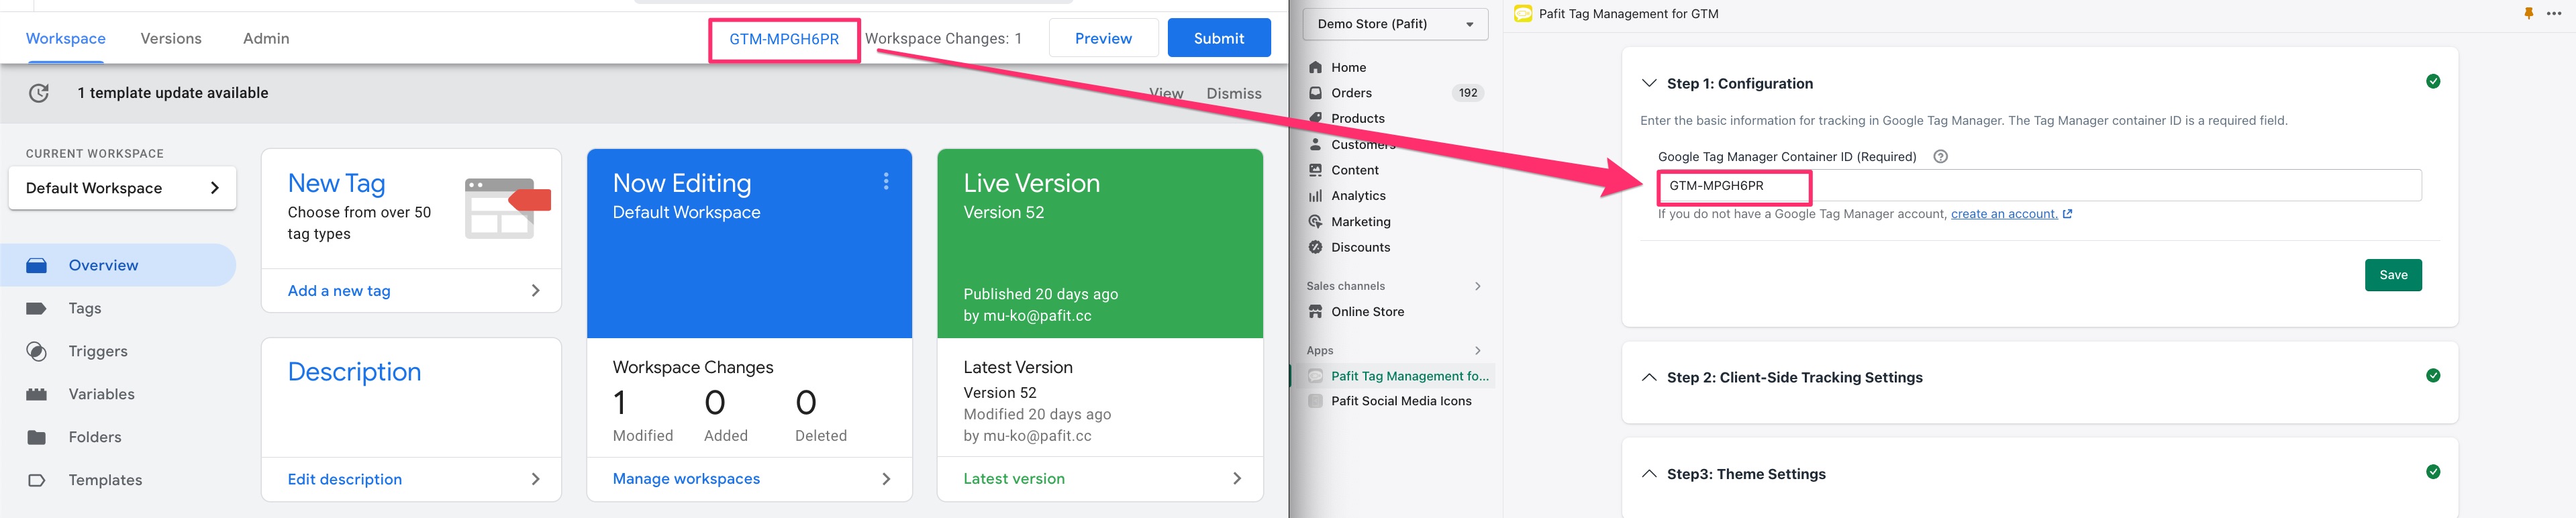The image size is (2576, 518).
Task: Click the blue Submit button
Action: tap(1219, 39)
